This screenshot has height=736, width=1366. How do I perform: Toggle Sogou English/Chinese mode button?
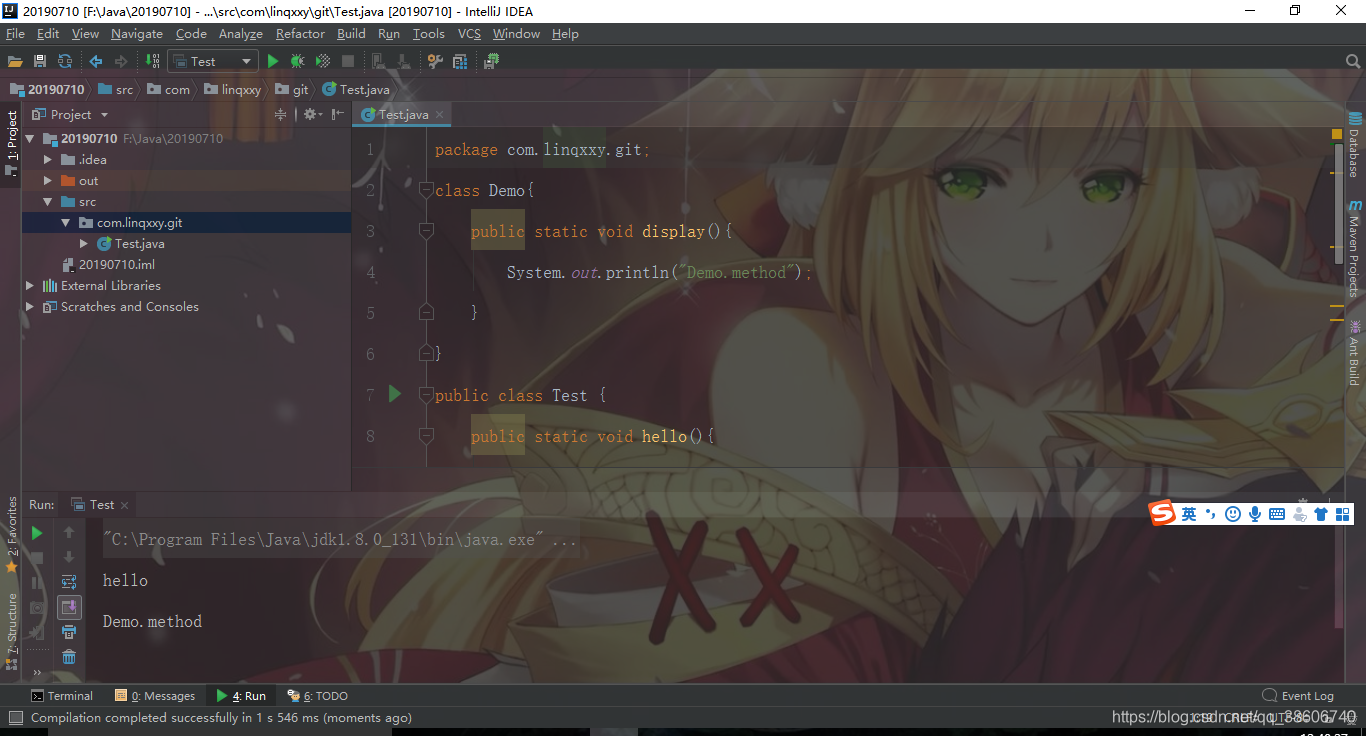point(1189,513)
